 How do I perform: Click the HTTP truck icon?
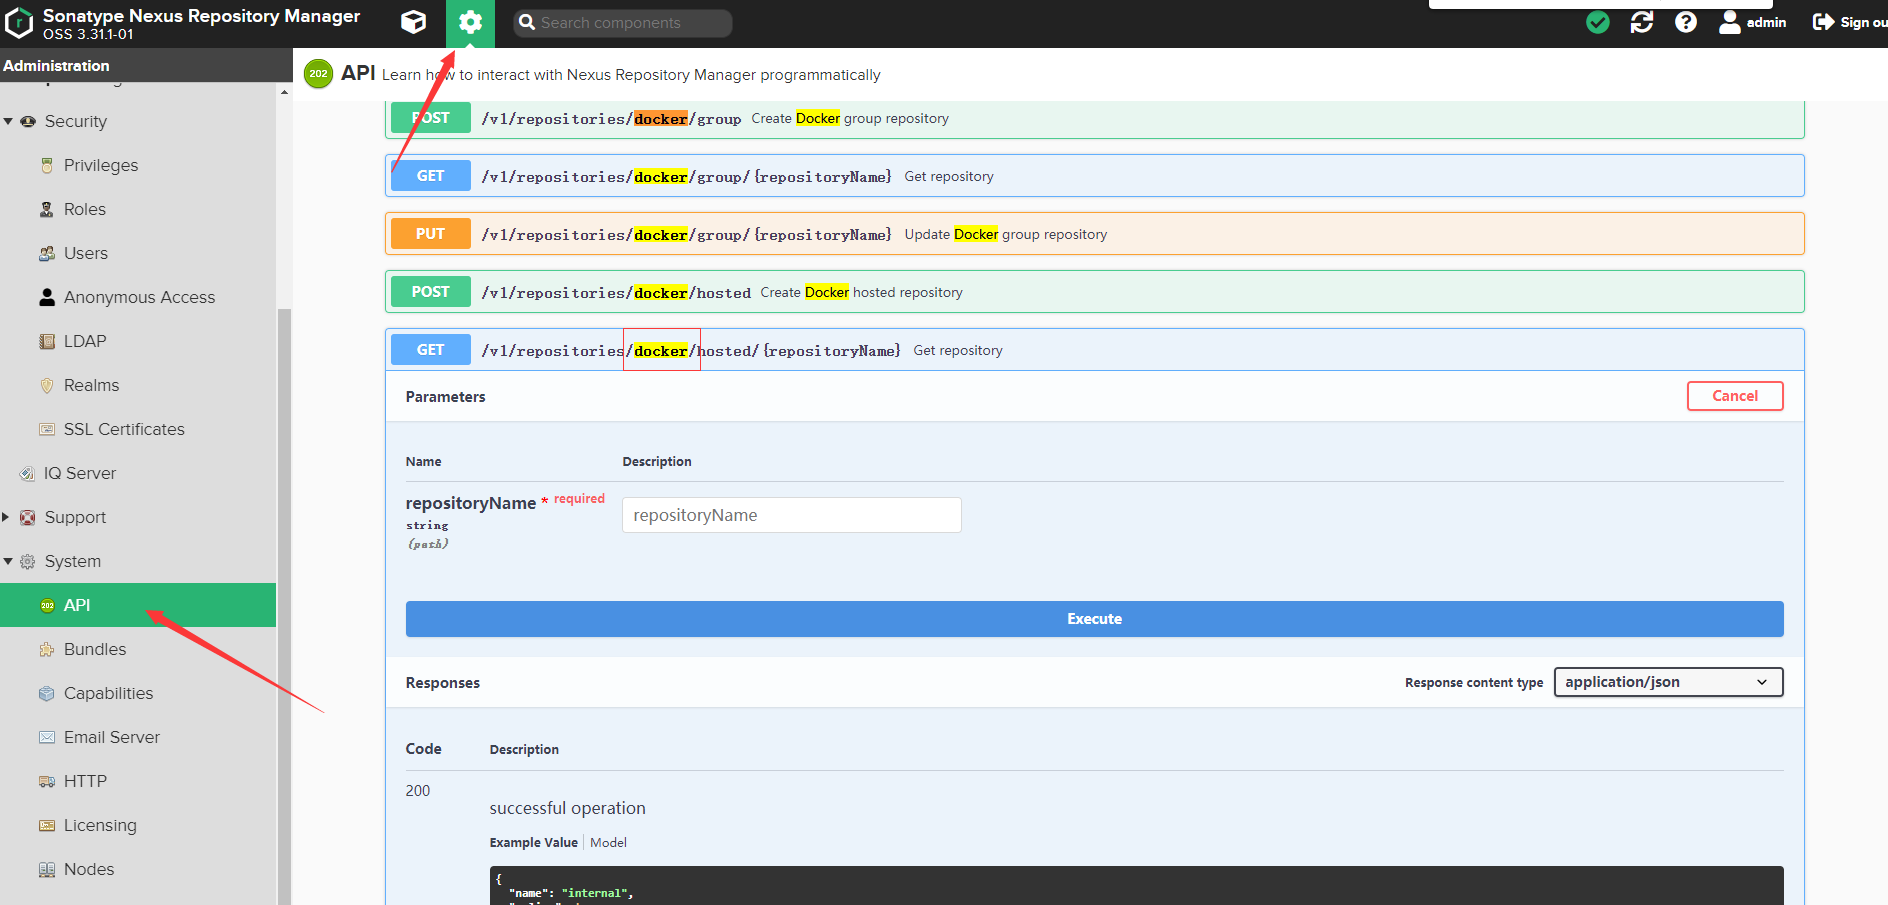tap(47, 781)
